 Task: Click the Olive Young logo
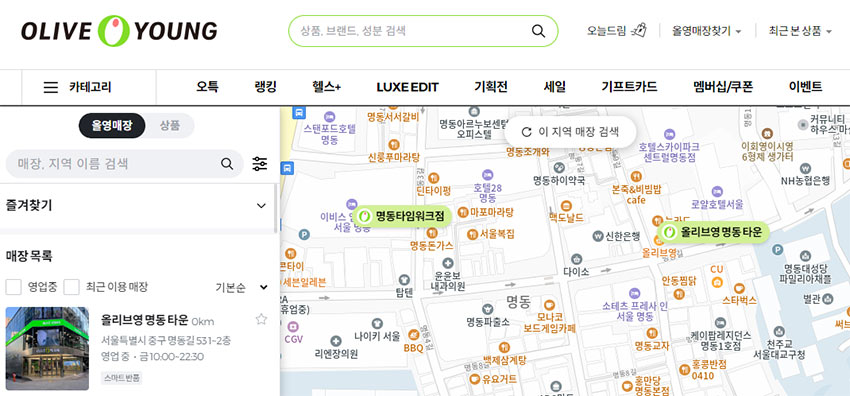[x=119, y=31]
